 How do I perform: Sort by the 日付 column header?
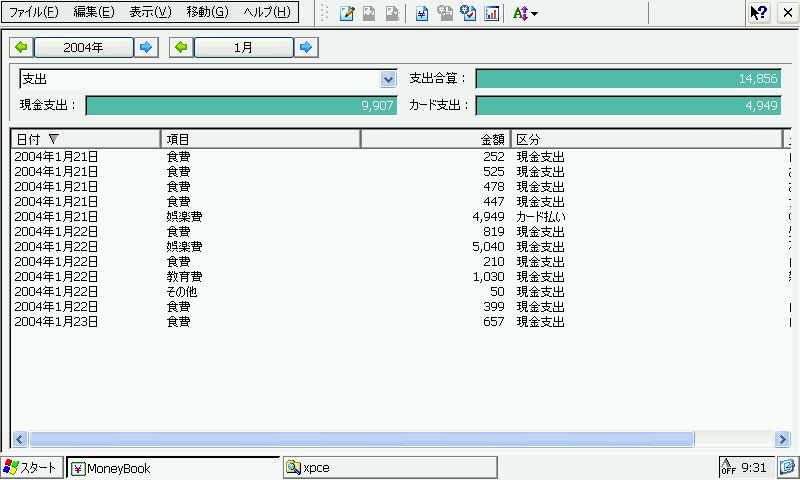(85, 139)
